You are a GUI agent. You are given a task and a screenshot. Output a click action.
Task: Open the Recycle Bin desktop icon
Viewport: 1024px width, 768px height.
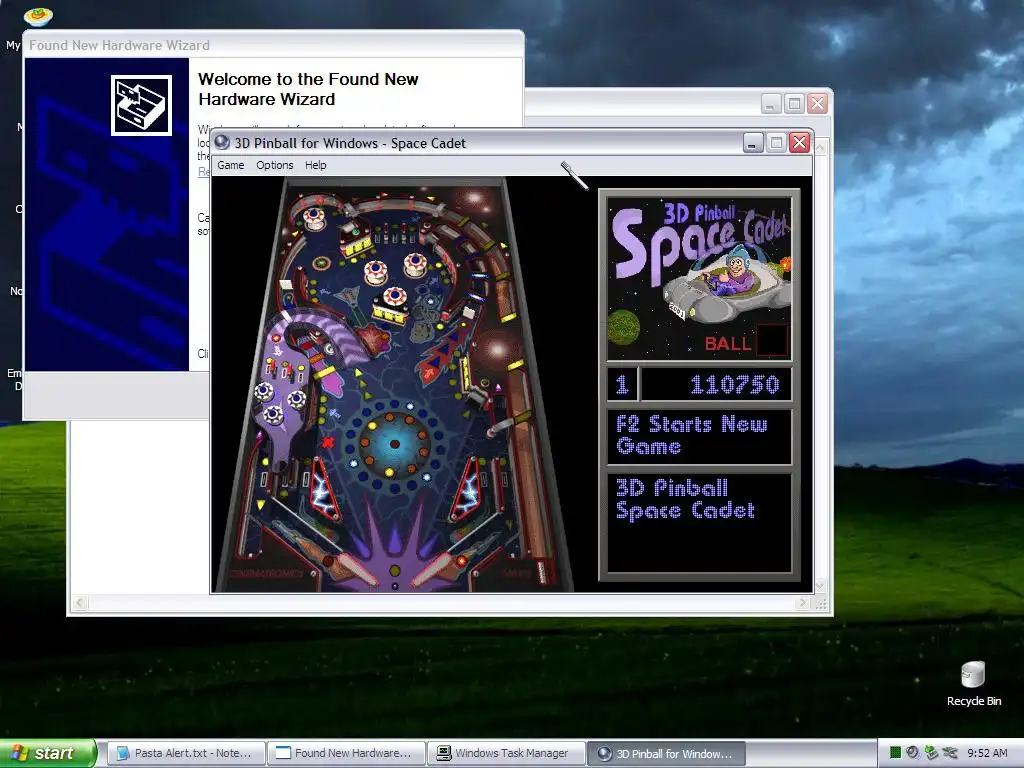[973, 684]
